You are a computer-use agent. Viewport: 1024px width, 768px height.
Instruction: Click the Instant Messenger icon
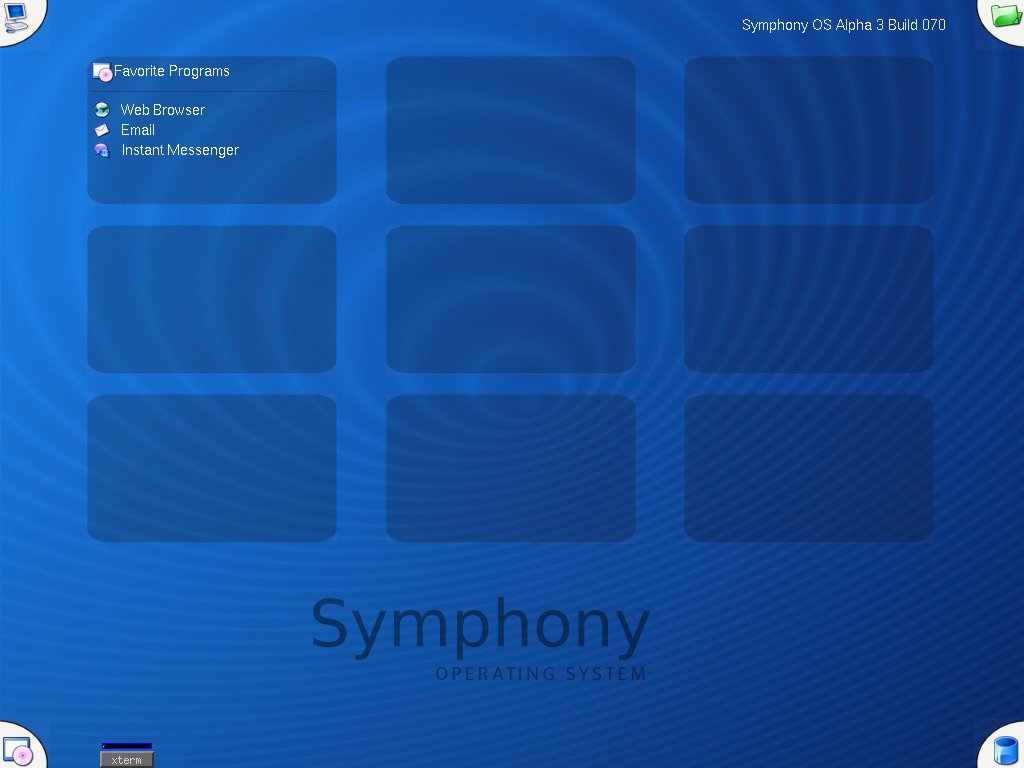pos(102,150)
